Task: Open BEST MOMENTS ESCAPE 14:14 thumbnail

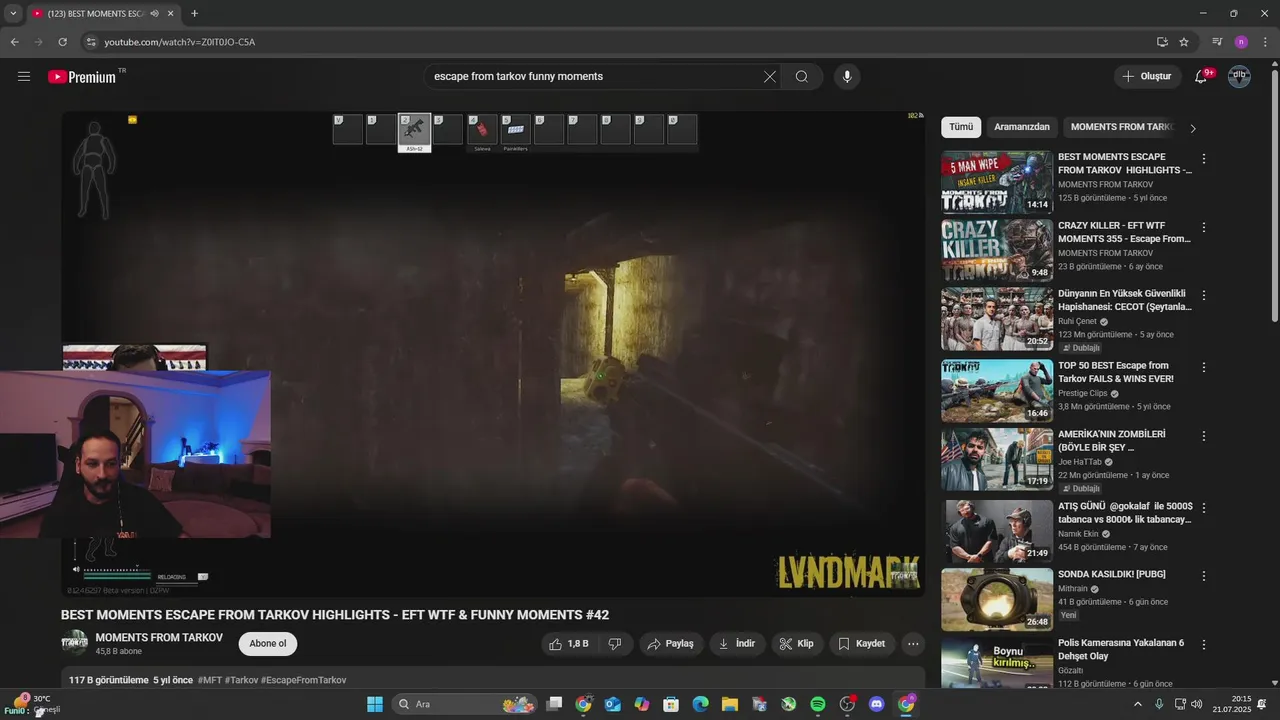Action: point(997,182)
